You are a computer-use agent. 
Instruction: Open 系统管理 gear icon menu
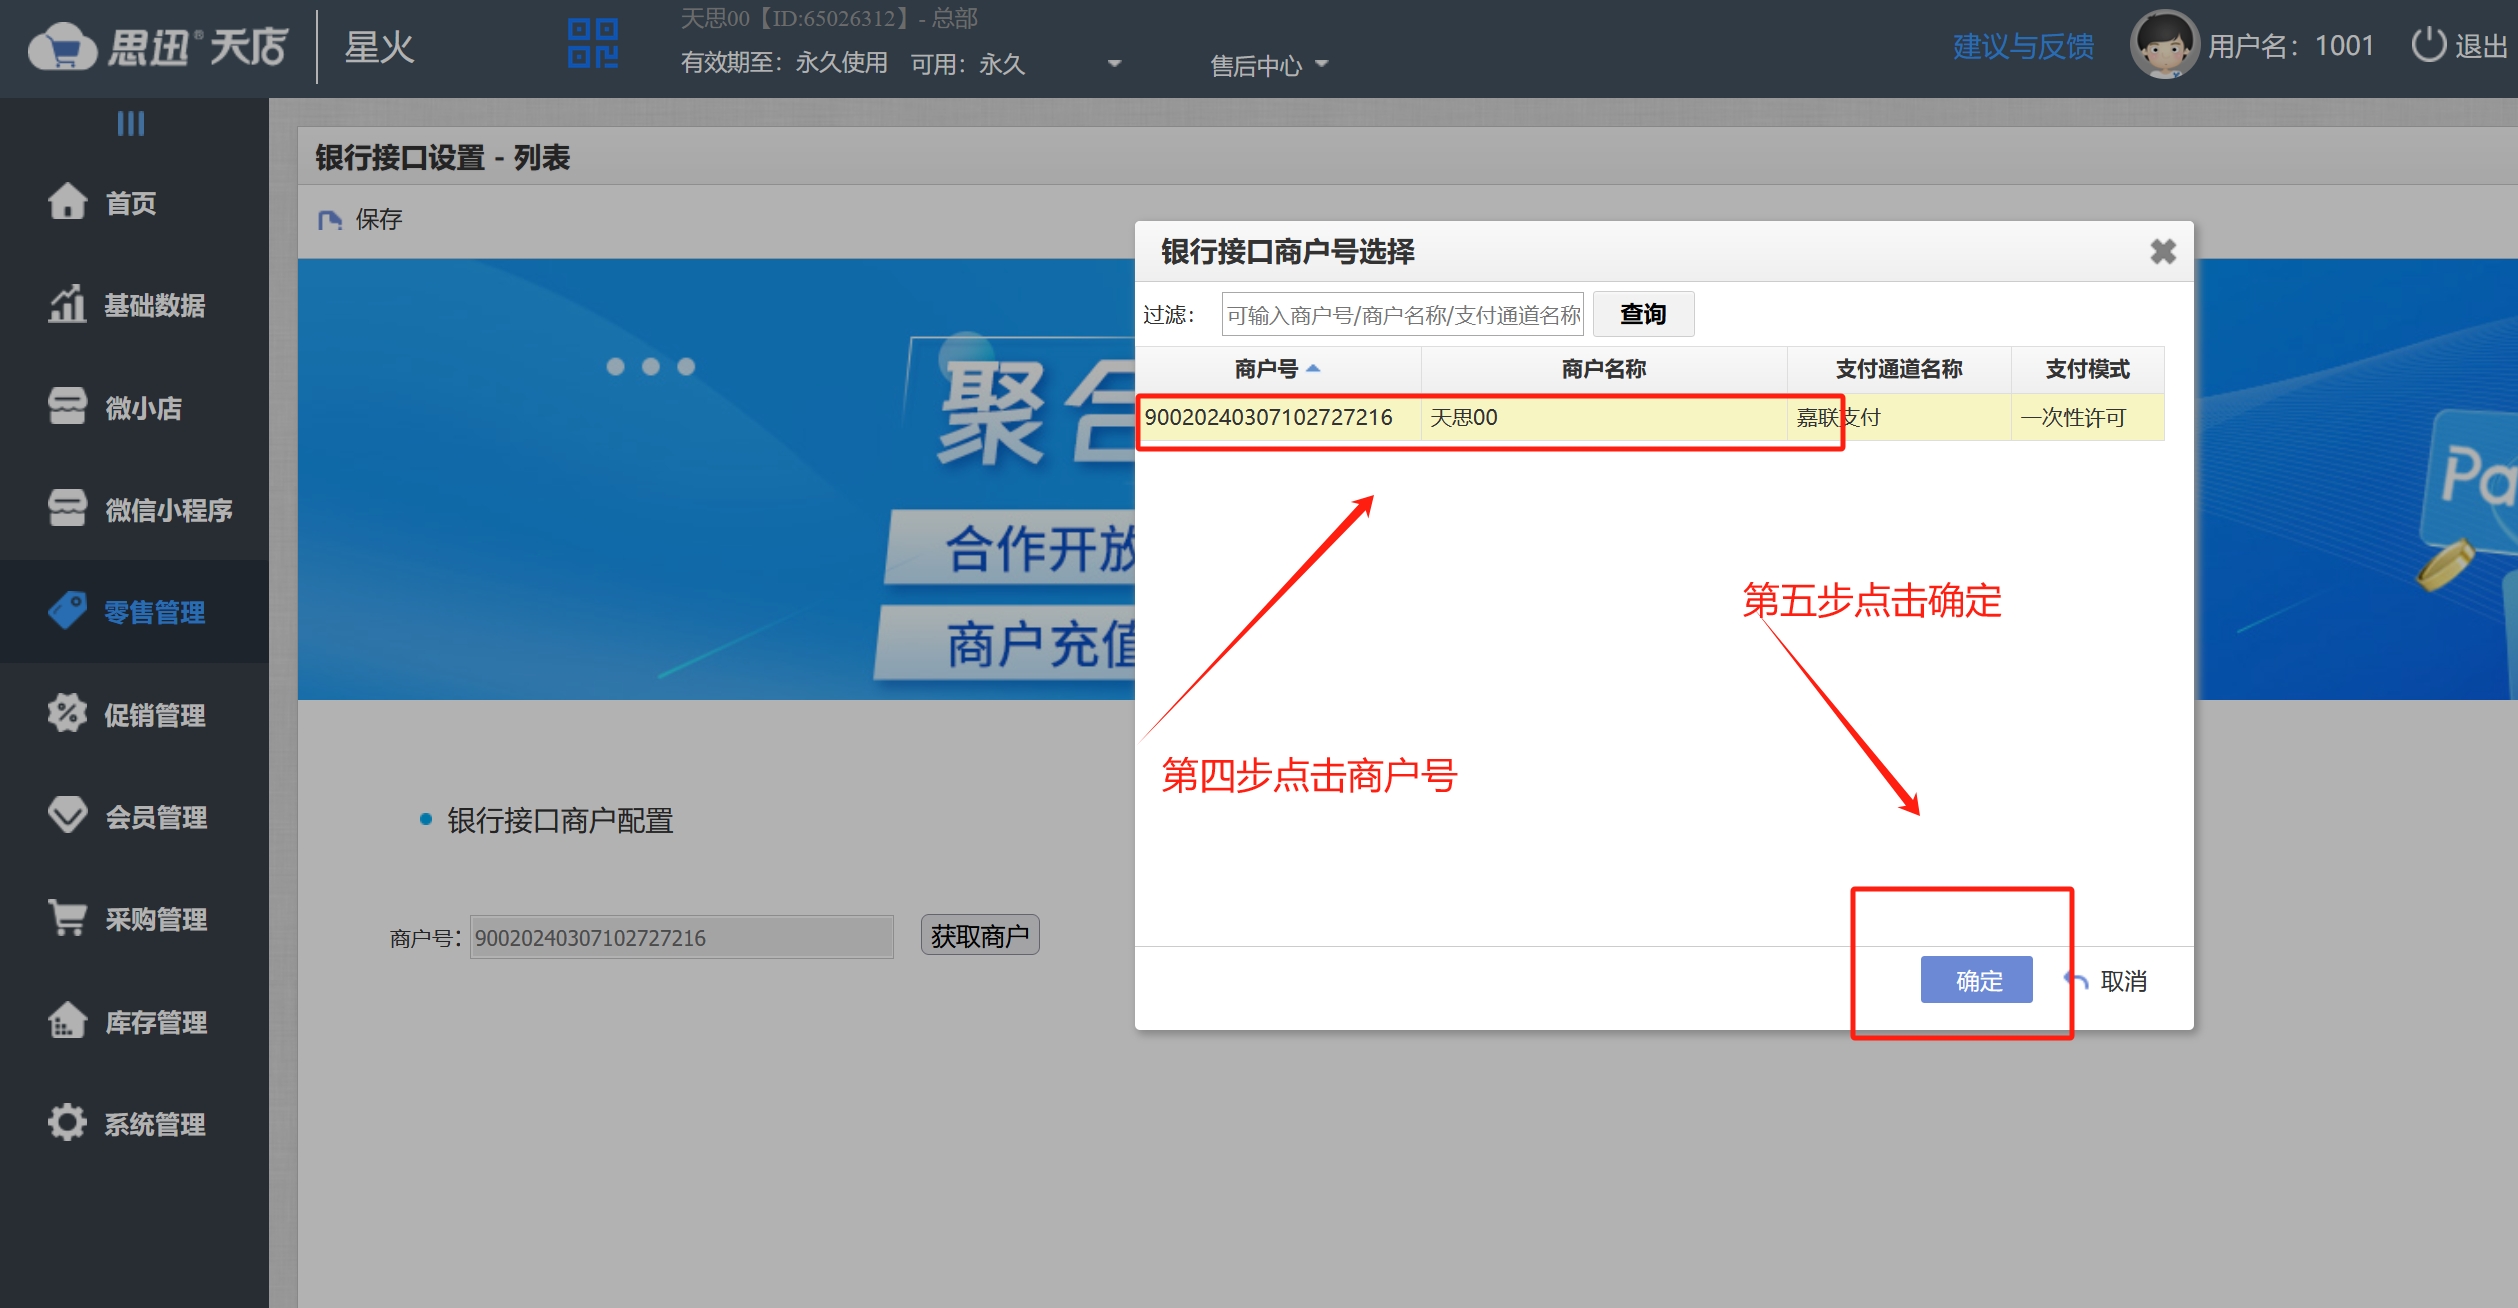(x=68, y=1122)
